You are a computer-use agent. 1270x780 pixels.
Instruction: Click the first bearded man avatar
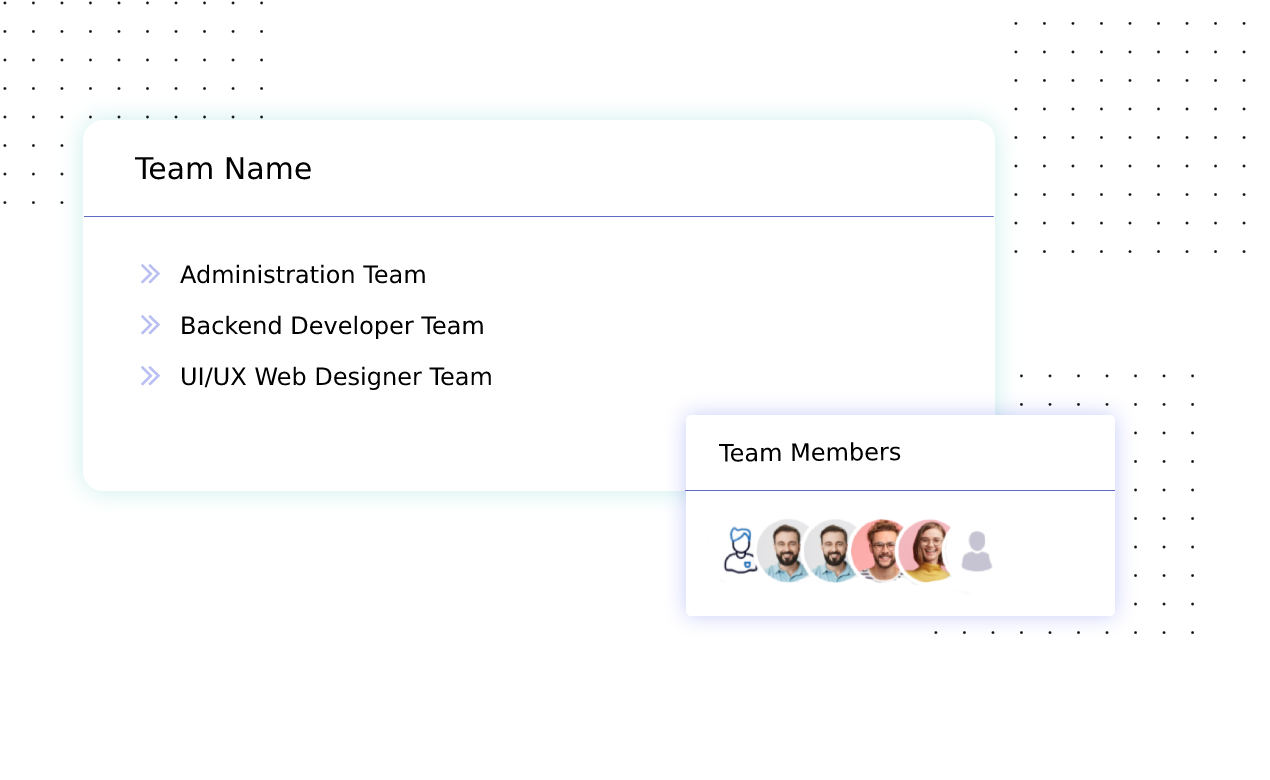pyautogui.click(x=784, y=551)
